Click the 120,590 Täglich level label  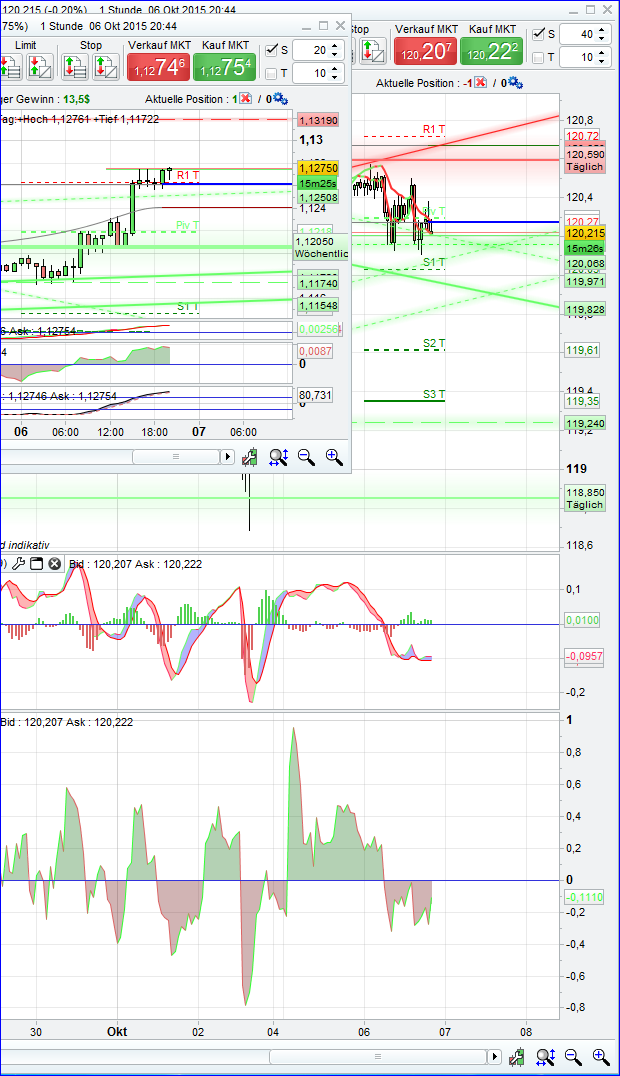585,161
